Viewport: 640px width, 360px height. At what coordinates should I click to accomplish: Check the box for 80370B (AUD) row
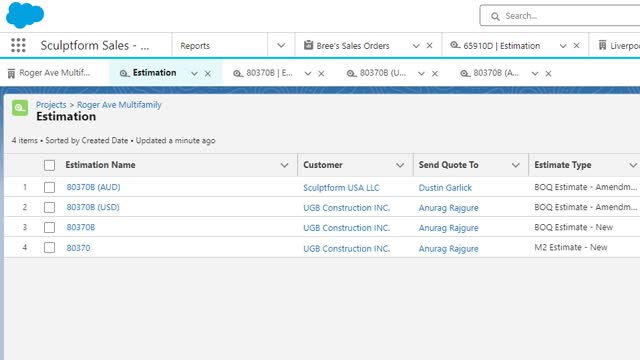pyautogui.click(x=49, y=187)
